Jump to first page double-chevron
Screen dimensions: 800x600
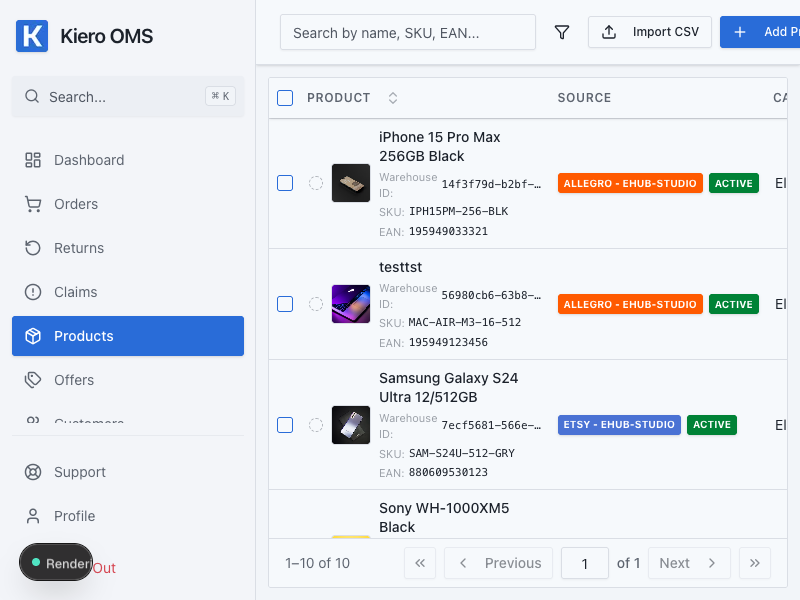420,563
